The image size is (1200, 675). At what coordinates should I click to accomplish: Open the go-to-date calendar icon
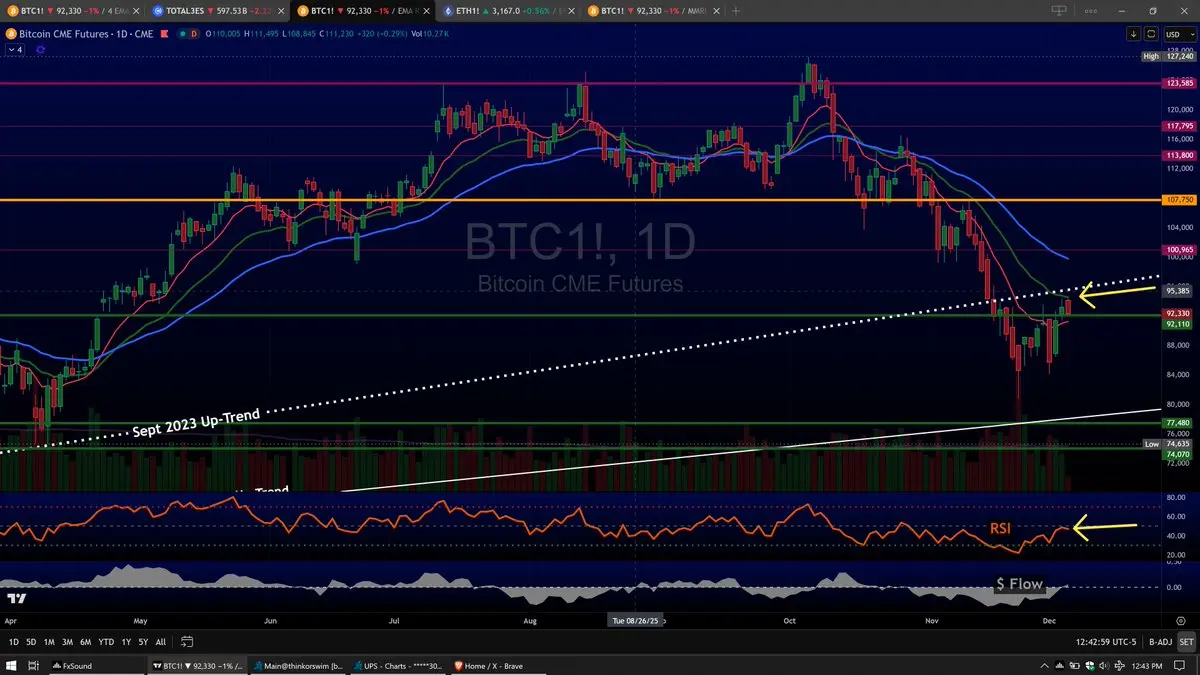(x=186, y=642)
